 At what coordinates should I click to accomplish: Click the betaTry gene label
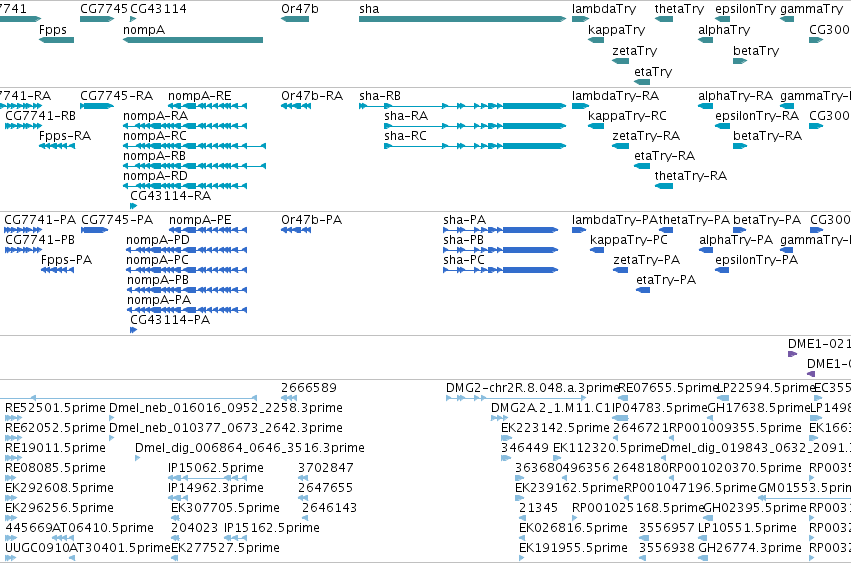click(756, 50)
